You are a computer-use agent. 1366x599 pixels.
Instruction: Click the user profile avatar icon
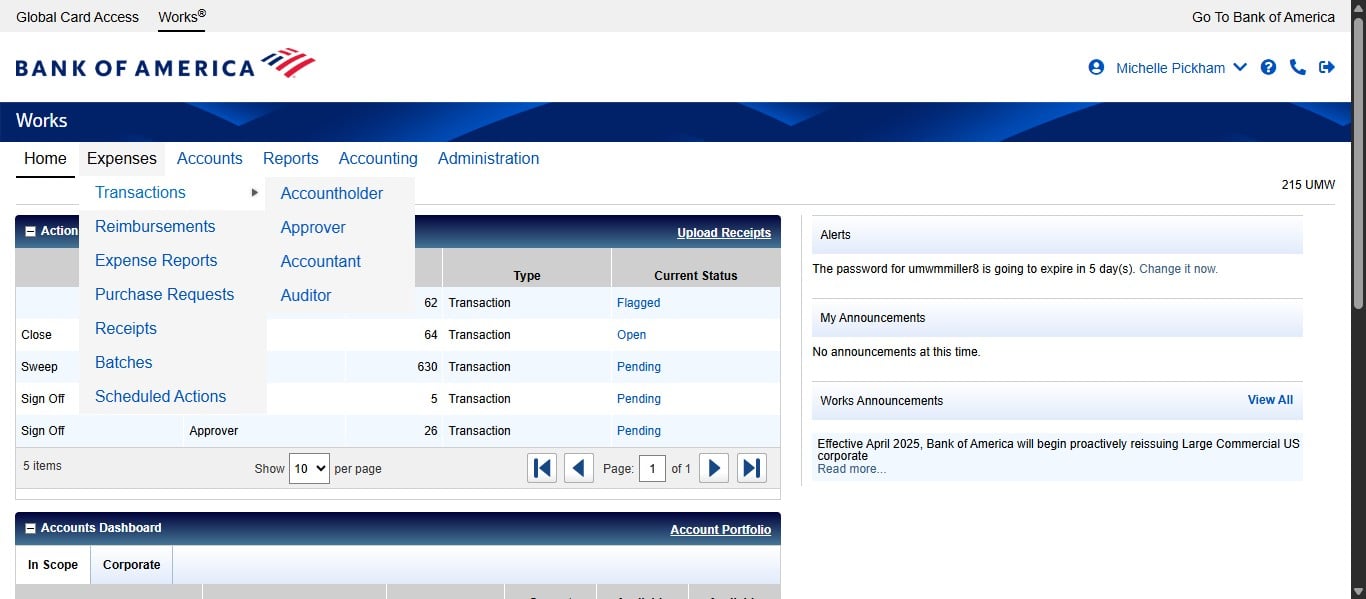(1096, 68)
